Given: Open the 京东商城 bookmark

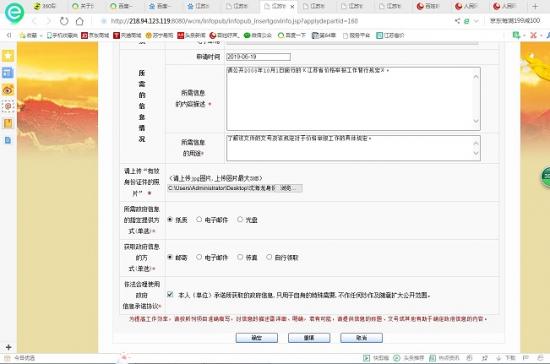Looking at the screenshot, I should 95,35.
